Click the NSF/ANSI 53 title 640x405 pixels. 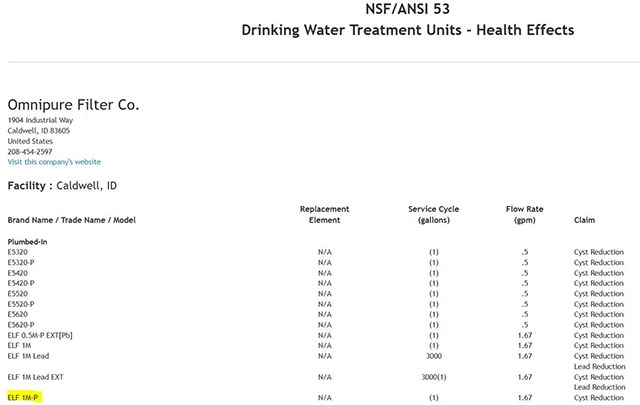point(408,10)
